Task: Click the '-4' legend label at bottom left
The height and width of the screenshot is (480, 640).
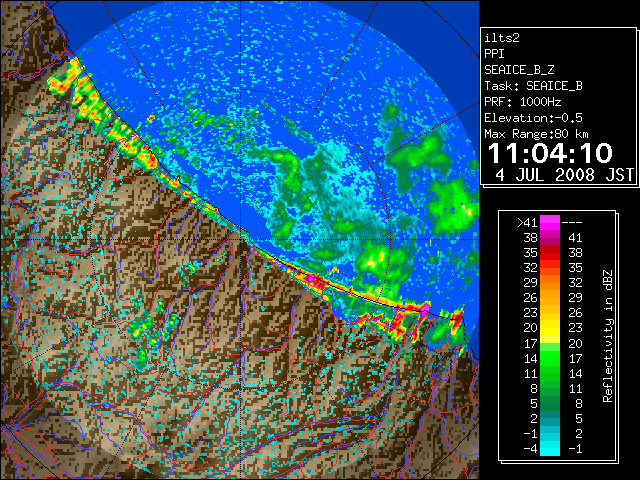Action: coord(530,449)
